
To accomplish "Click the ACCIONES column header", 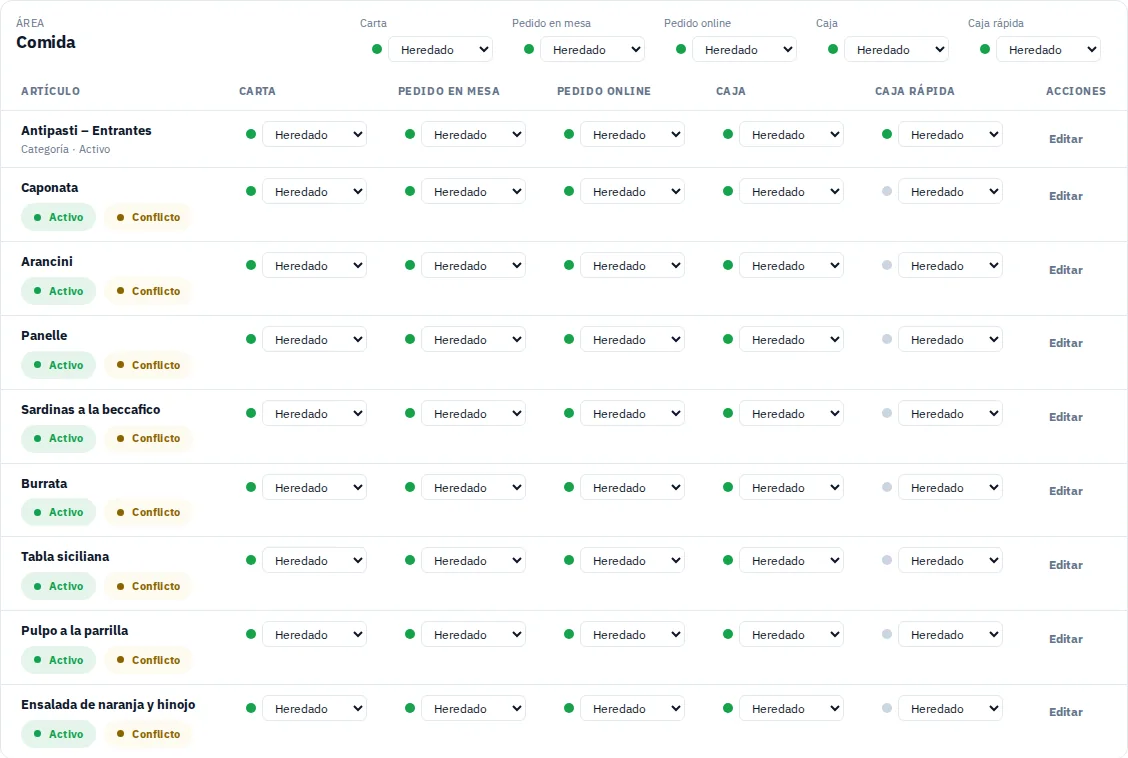I will (x=1076, y=91).
